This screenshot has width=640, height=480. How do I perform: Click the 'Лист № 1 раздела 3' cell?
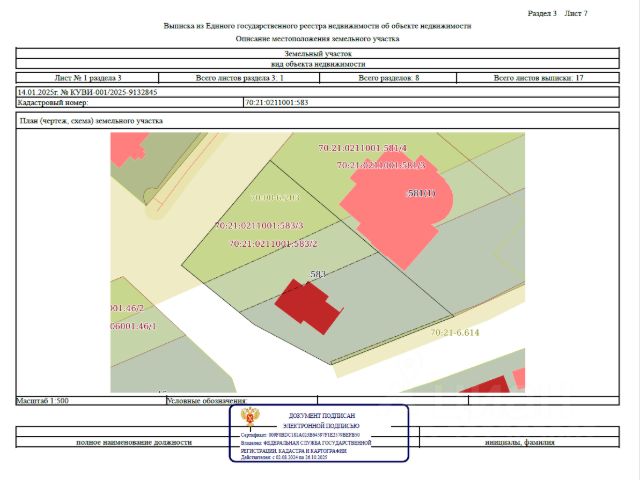pyautogui.click(x=88, y=78)
